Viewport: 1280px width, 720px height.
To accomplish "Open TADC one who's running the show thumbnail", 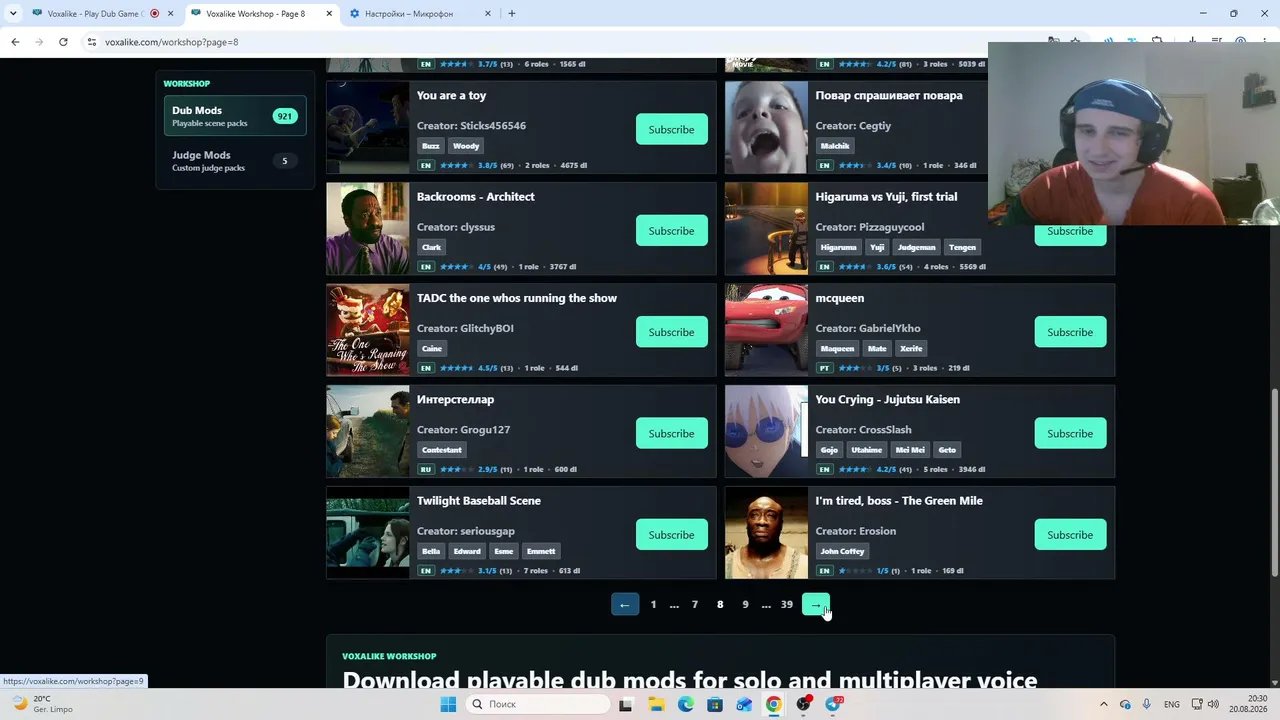I will 368,330.
